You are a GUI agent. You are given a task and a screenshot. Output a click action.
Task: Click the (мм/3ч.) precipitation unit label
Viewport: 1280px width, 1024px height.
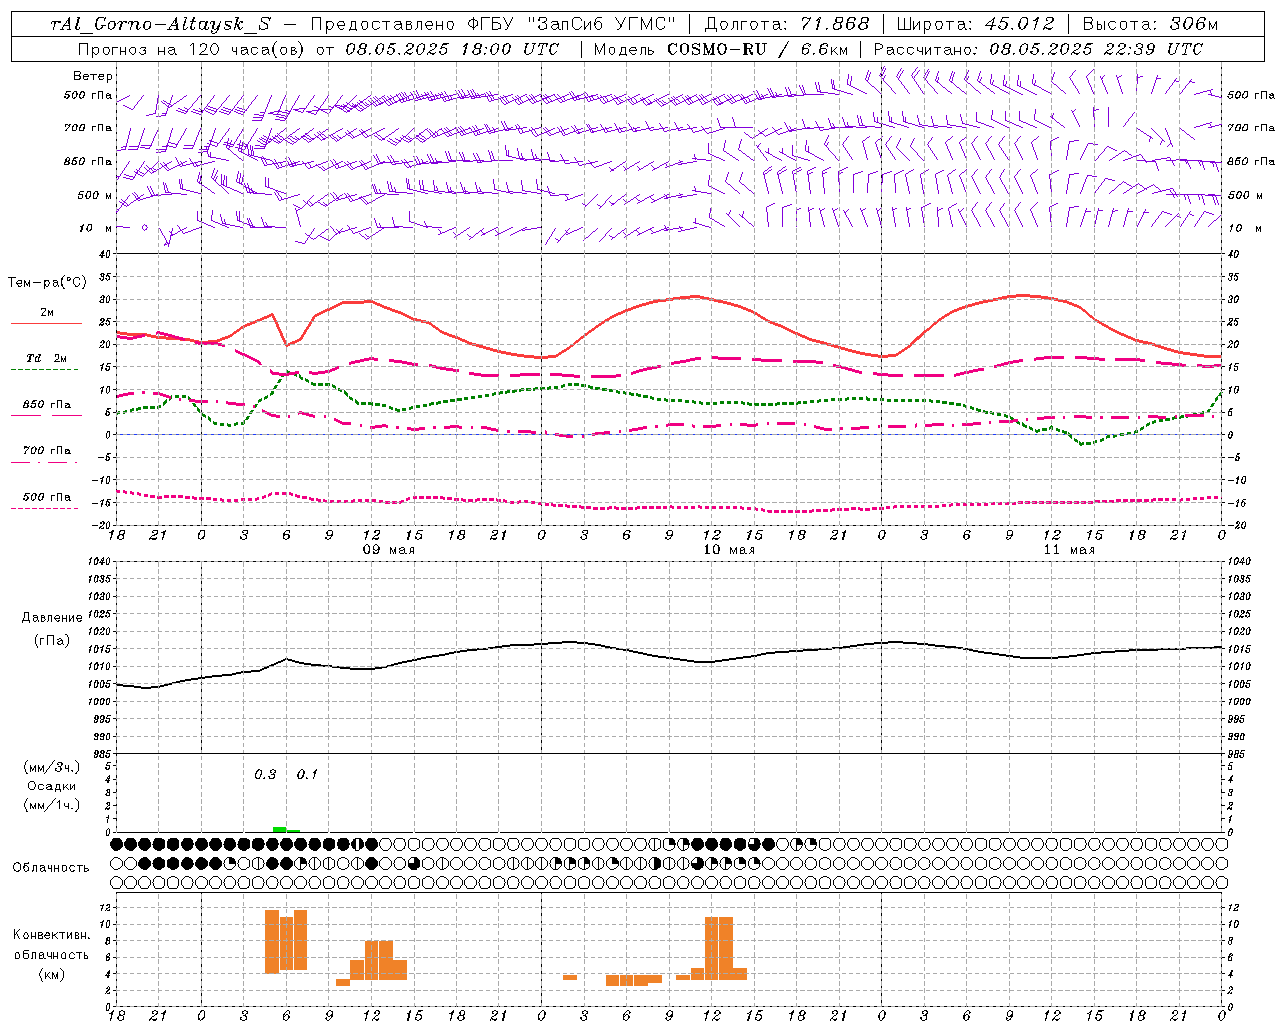51,767
